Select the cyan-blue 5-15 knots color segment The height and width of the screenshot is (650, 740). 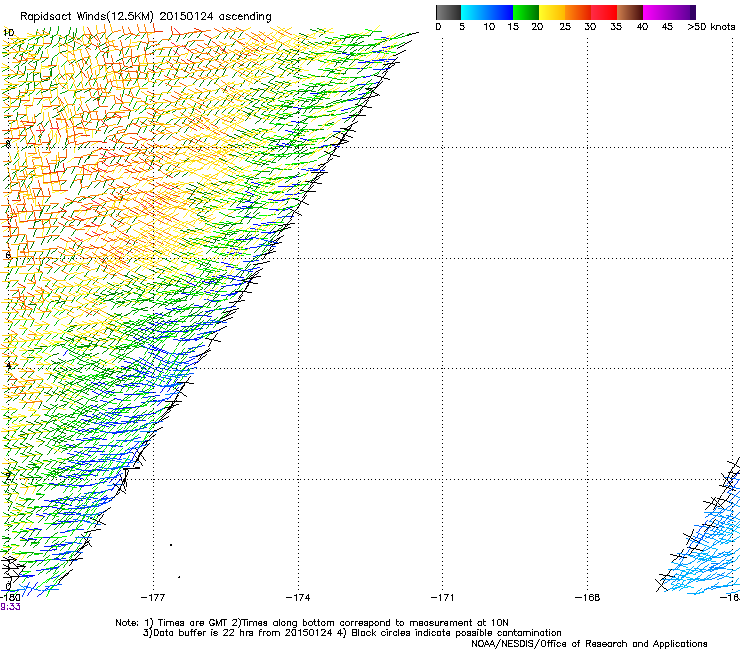click(487, 12)
